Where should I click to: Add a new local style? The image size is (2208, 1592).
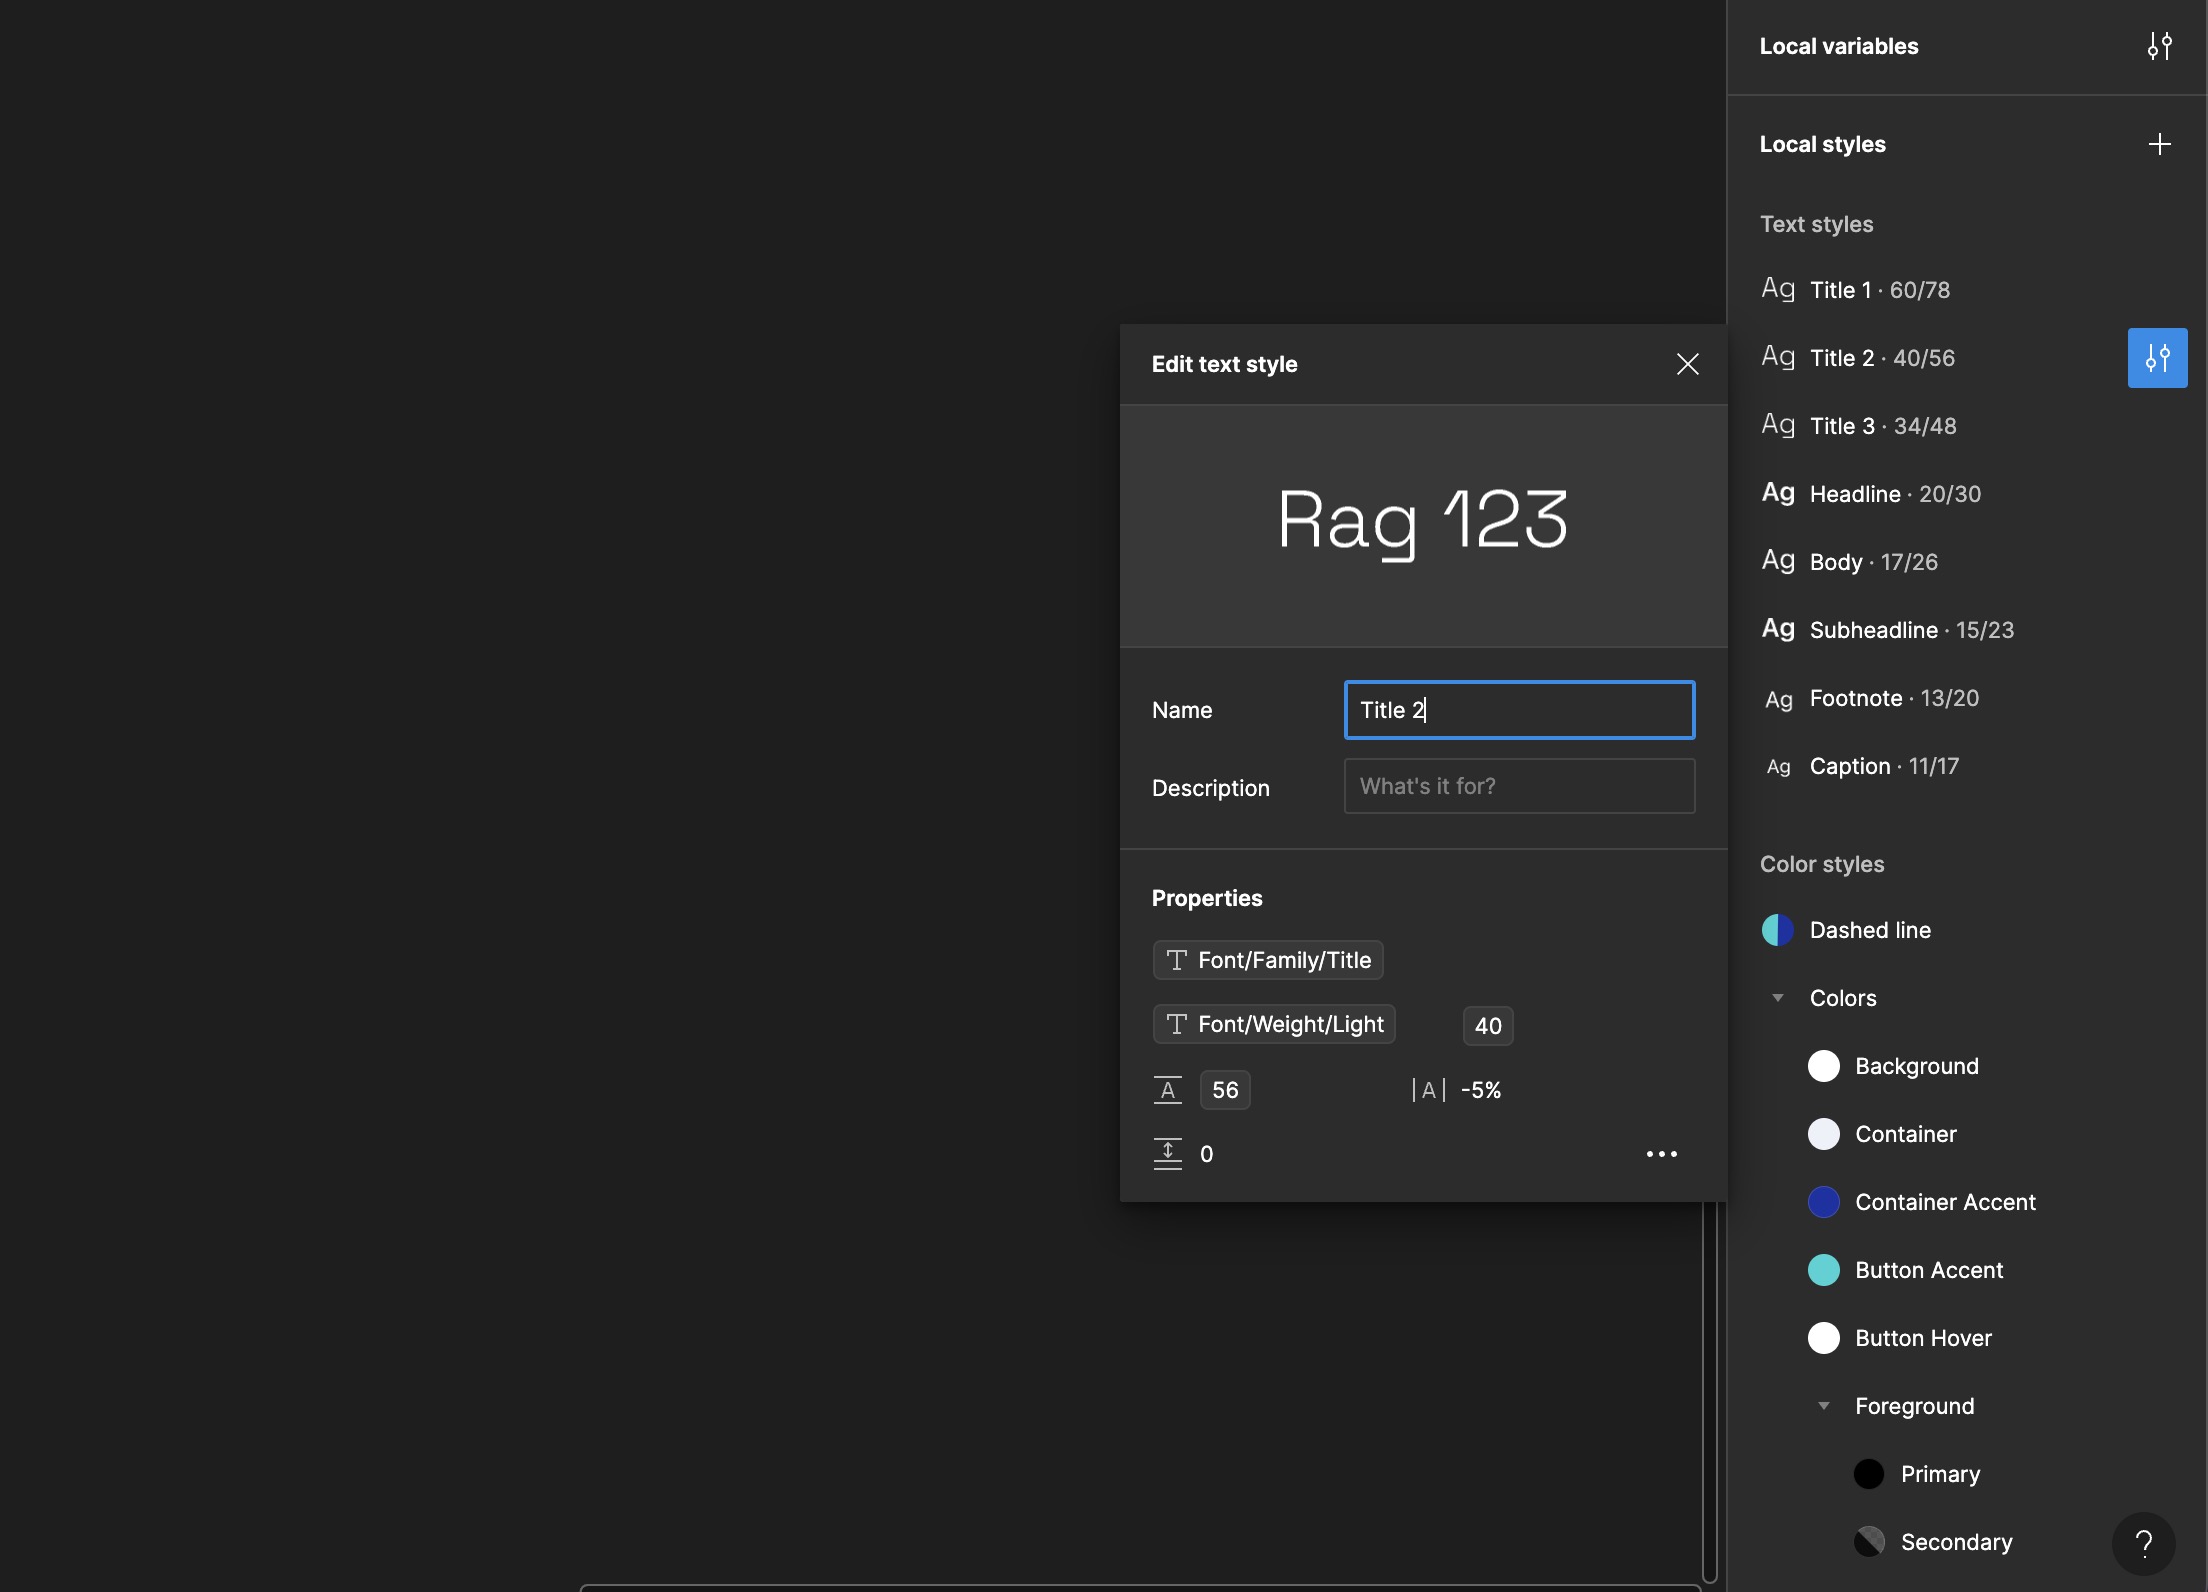2159,144
